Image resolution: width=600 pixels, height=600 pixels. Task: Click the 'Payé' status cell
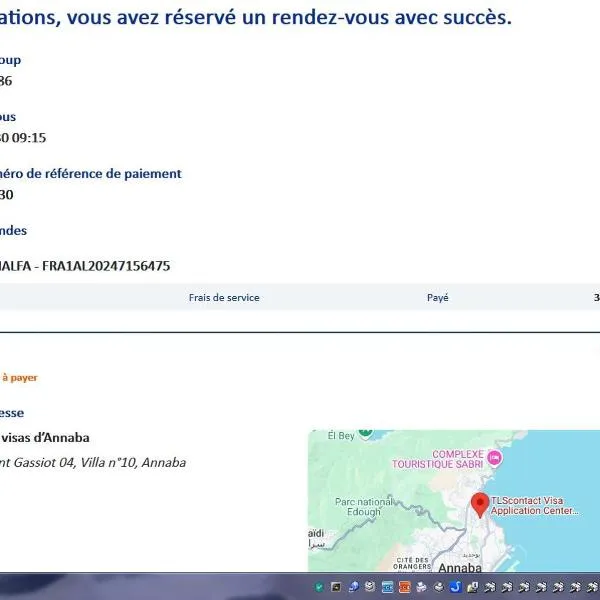(x=437, y=298)
